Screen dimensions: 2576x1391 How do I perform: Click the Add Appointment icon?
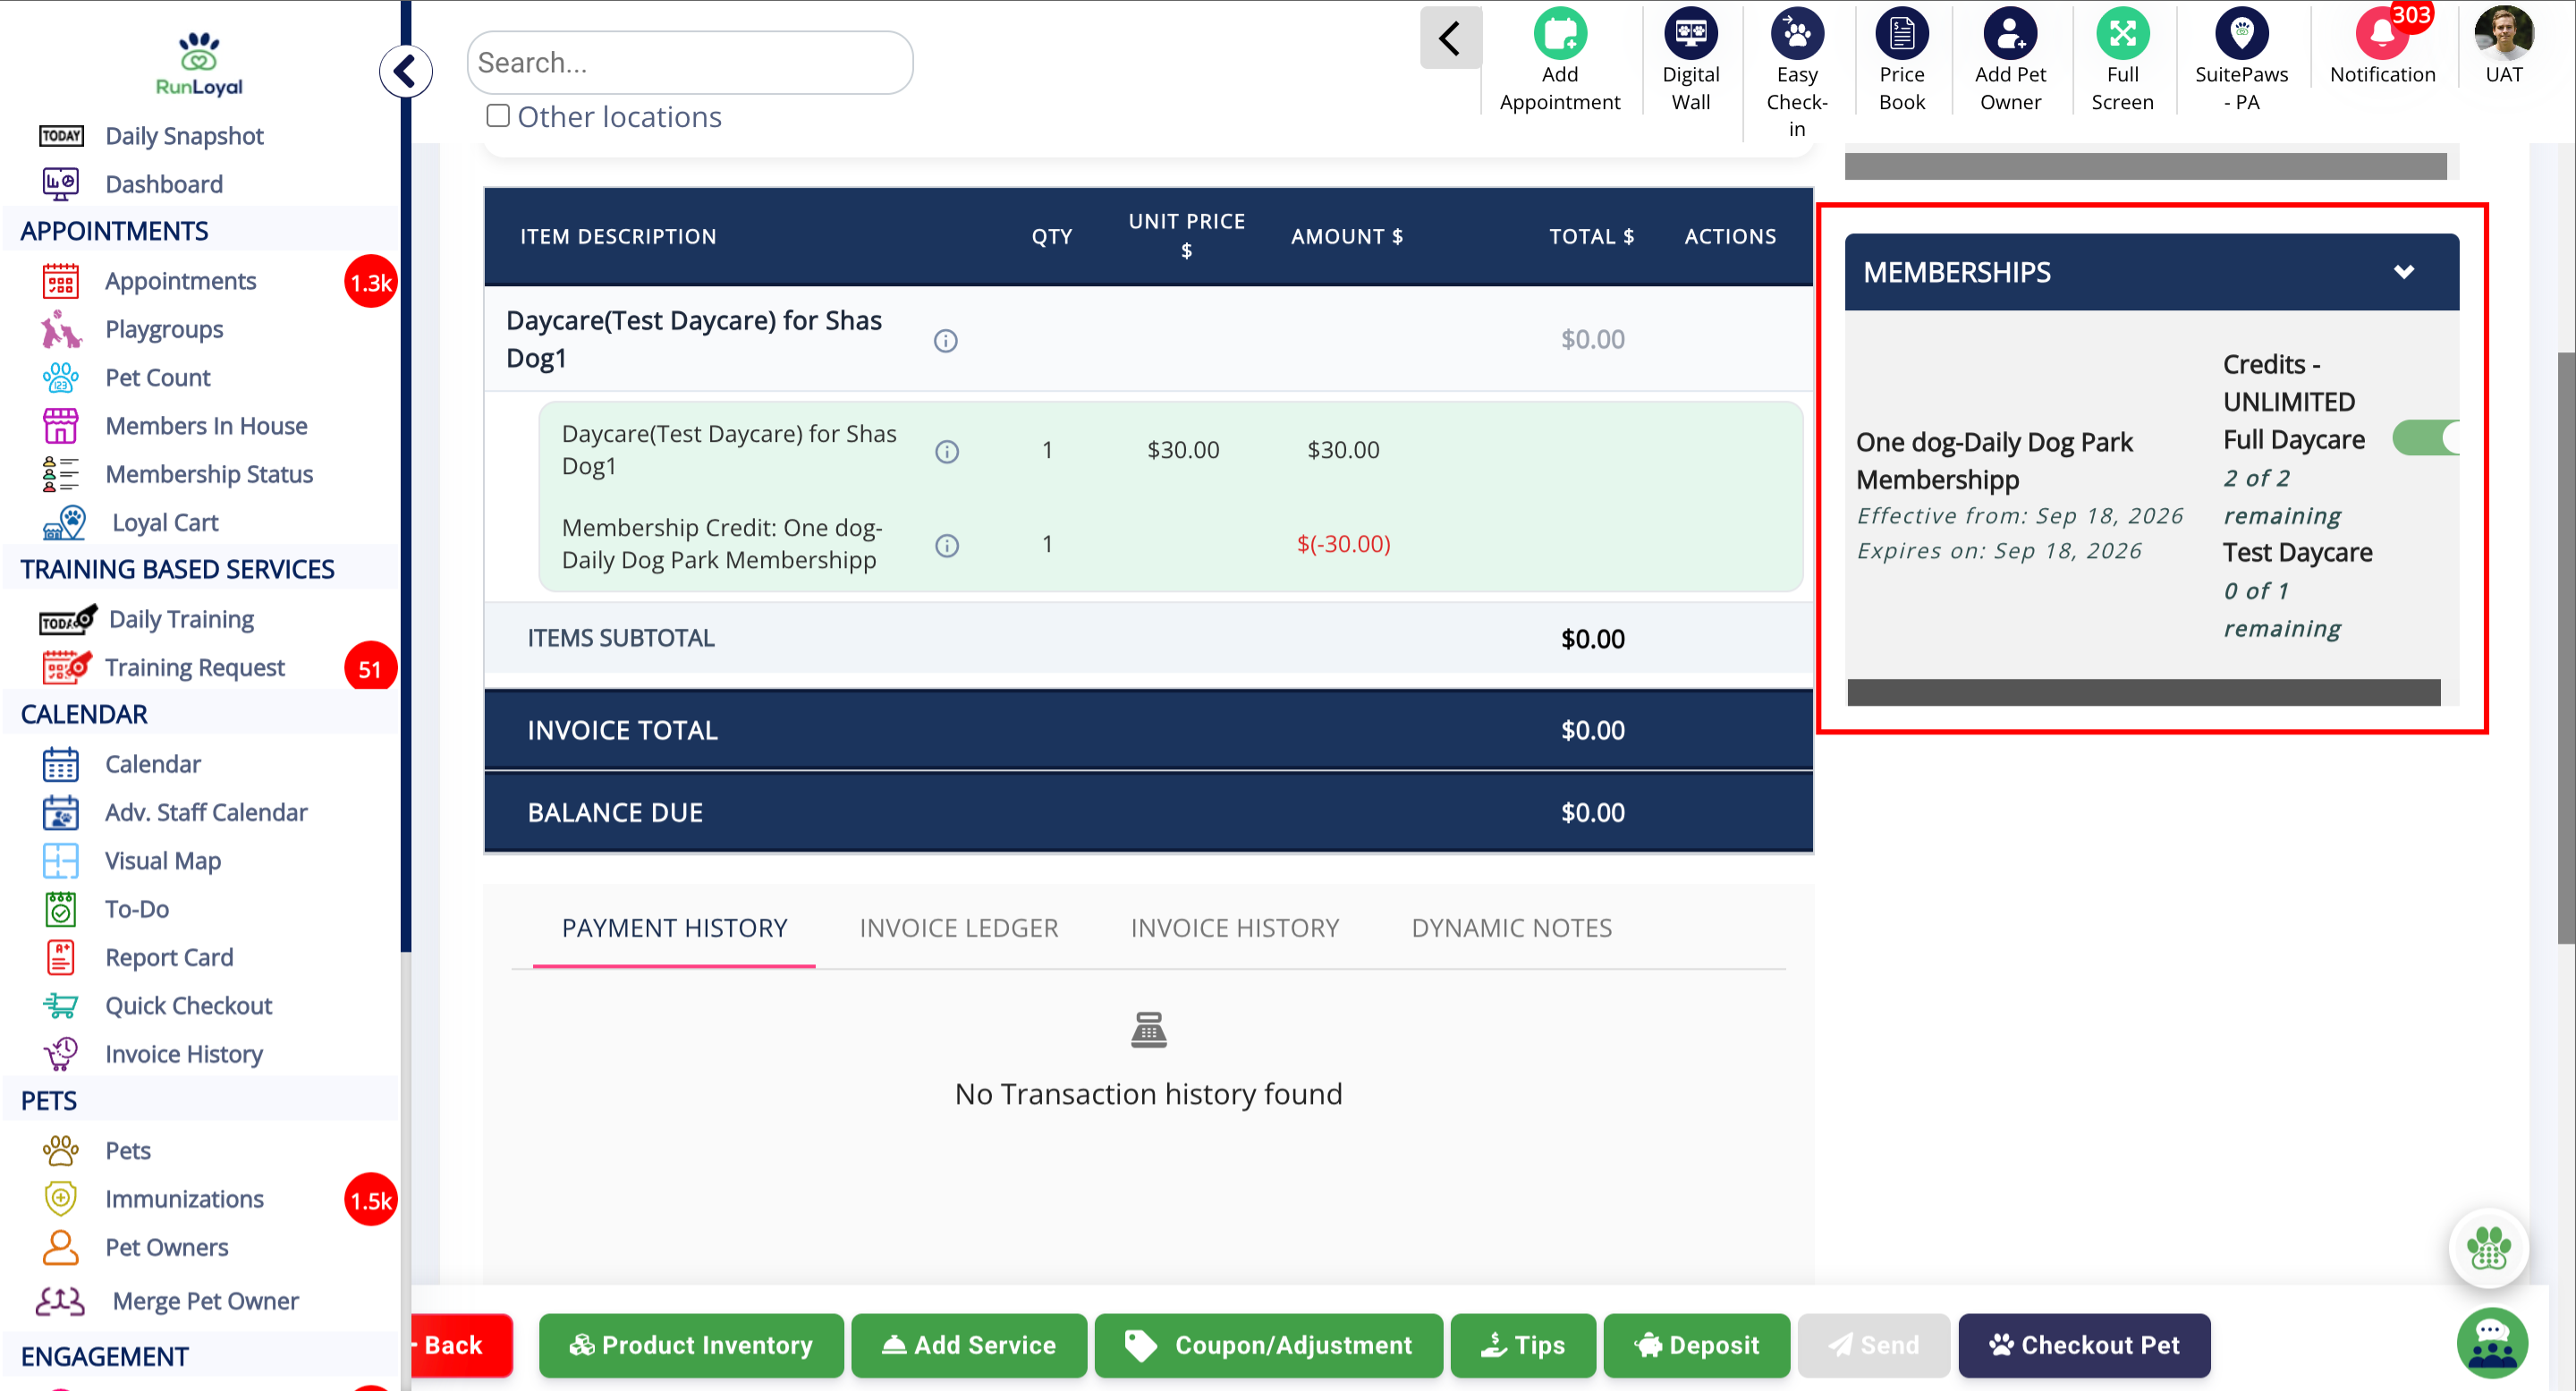pos(1559,35)
